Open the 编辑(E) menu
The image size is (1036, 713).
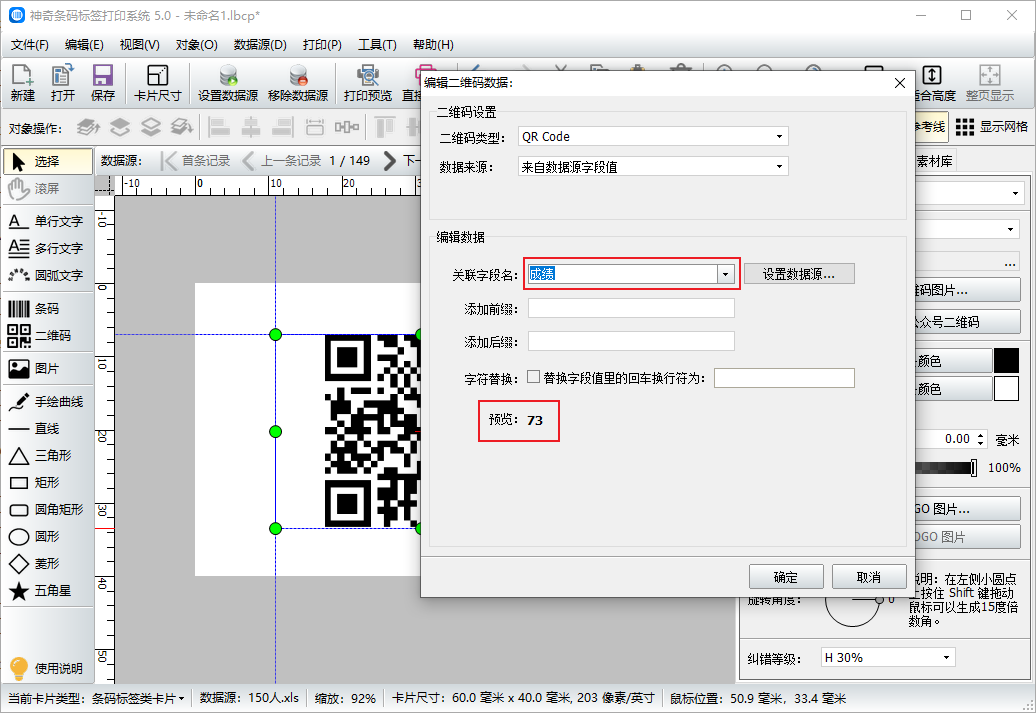point(84,45)
